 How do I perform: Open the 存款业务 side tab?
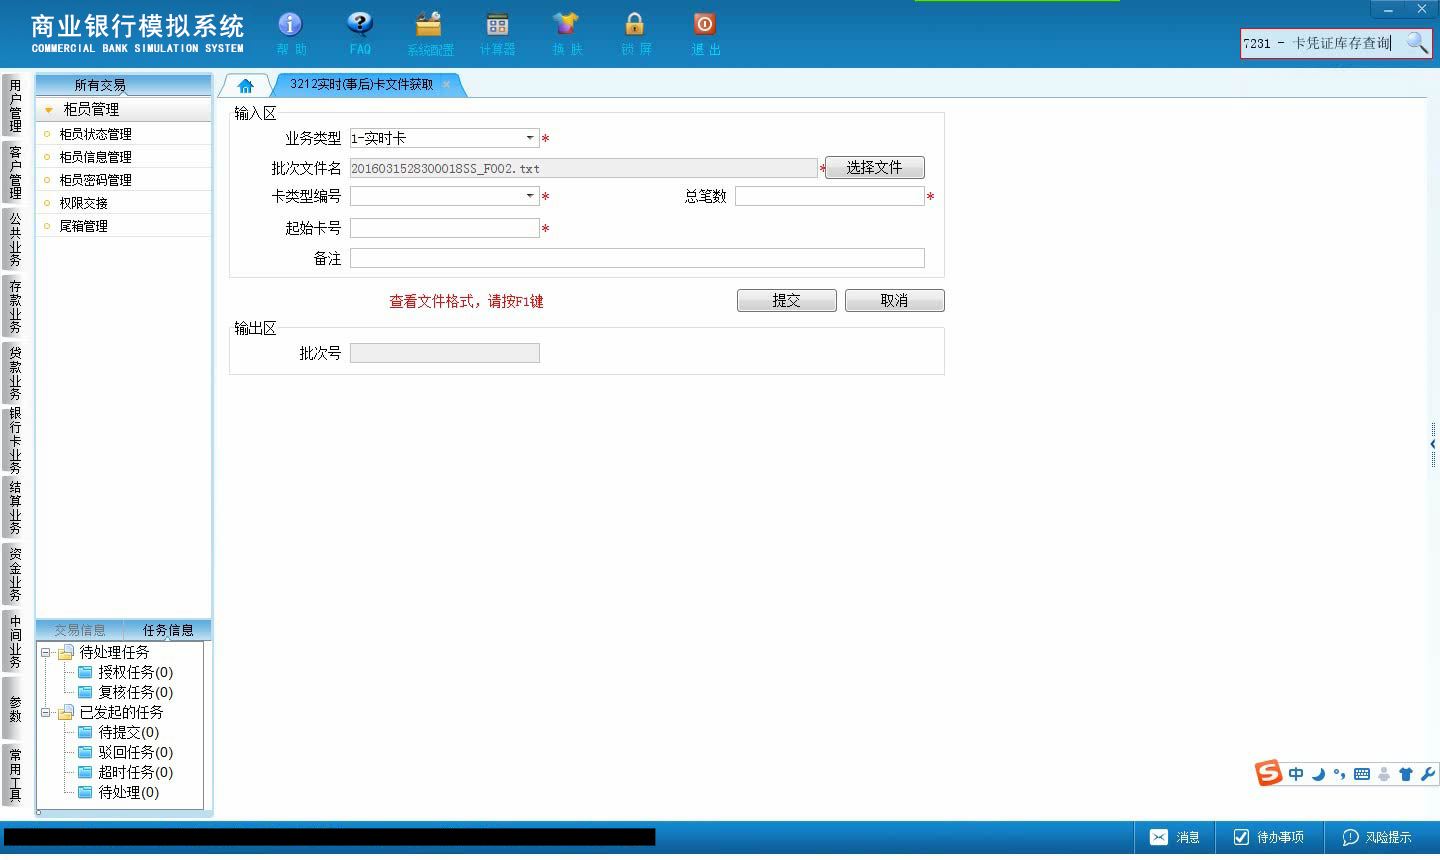[x=14, y=306]
